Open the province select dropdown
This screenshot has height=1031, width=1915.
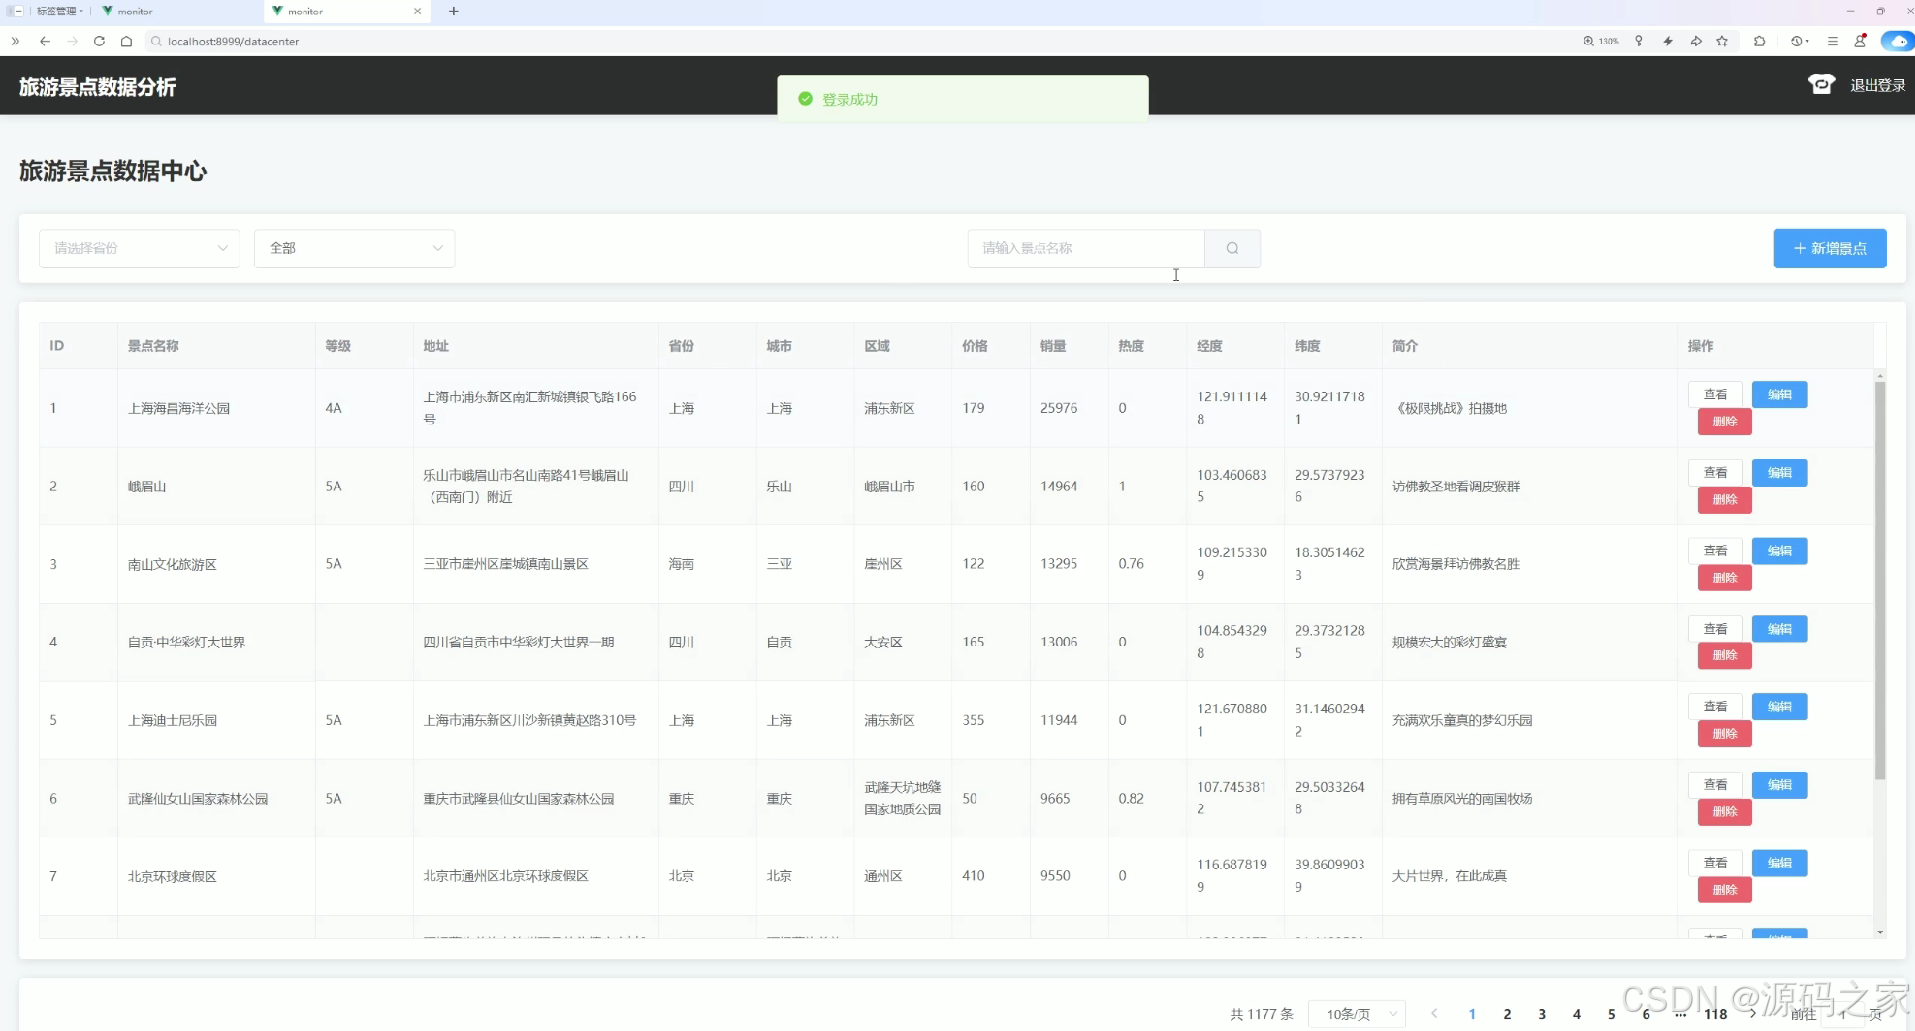[139, 248]
